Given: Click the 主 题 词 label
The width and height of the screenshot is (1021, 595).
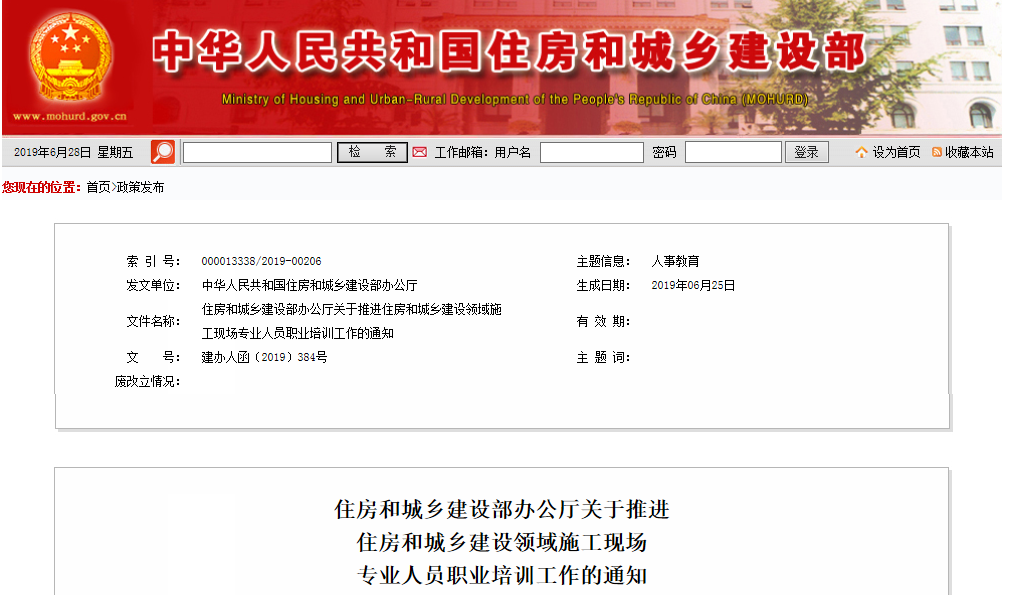Looking at the screenshot, I should tap(603, 357).
